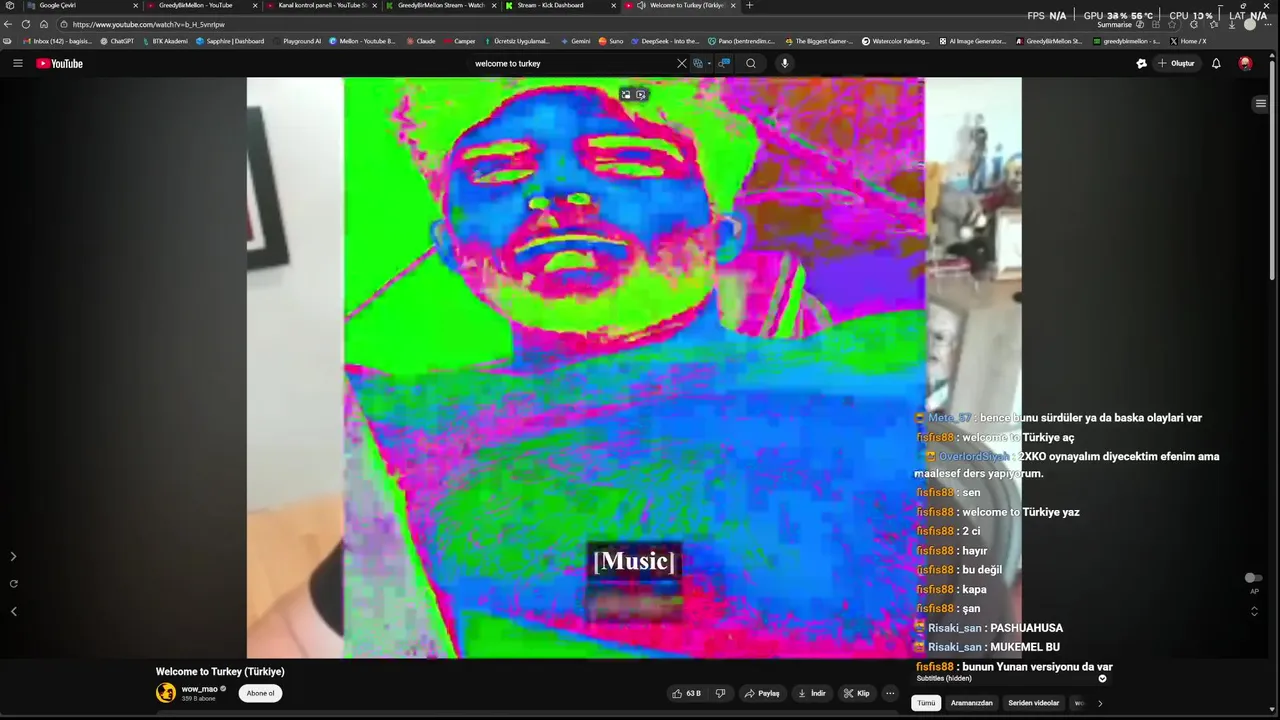Open the AI Image Generator bookmark
The image size is (1280, 720).
pyautogui.click(x=972, y=41)
